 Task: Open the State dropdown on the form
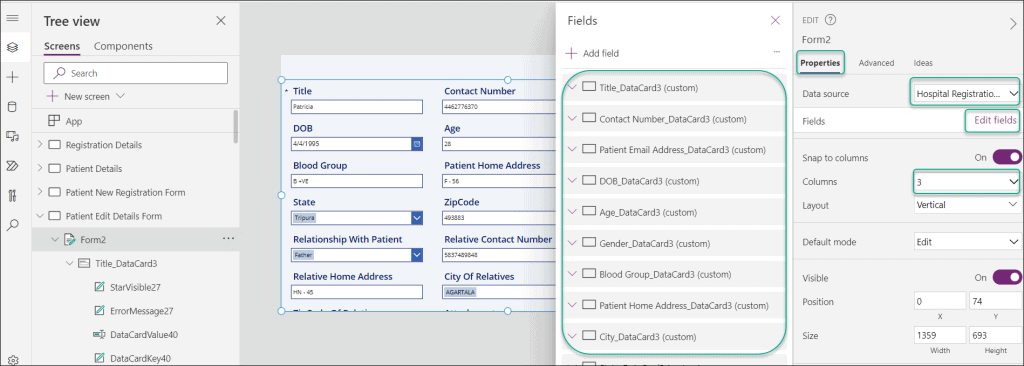417,218
